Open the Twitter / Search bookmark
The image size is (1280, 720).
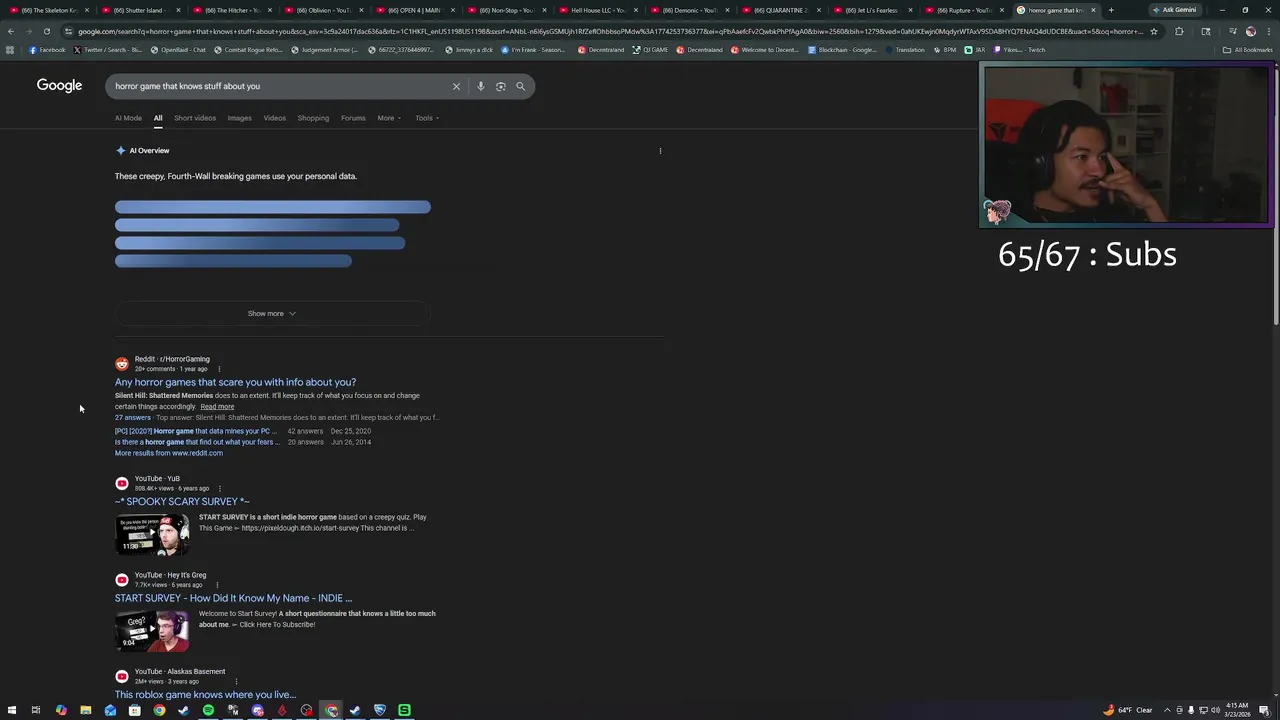tap(107, 50)
